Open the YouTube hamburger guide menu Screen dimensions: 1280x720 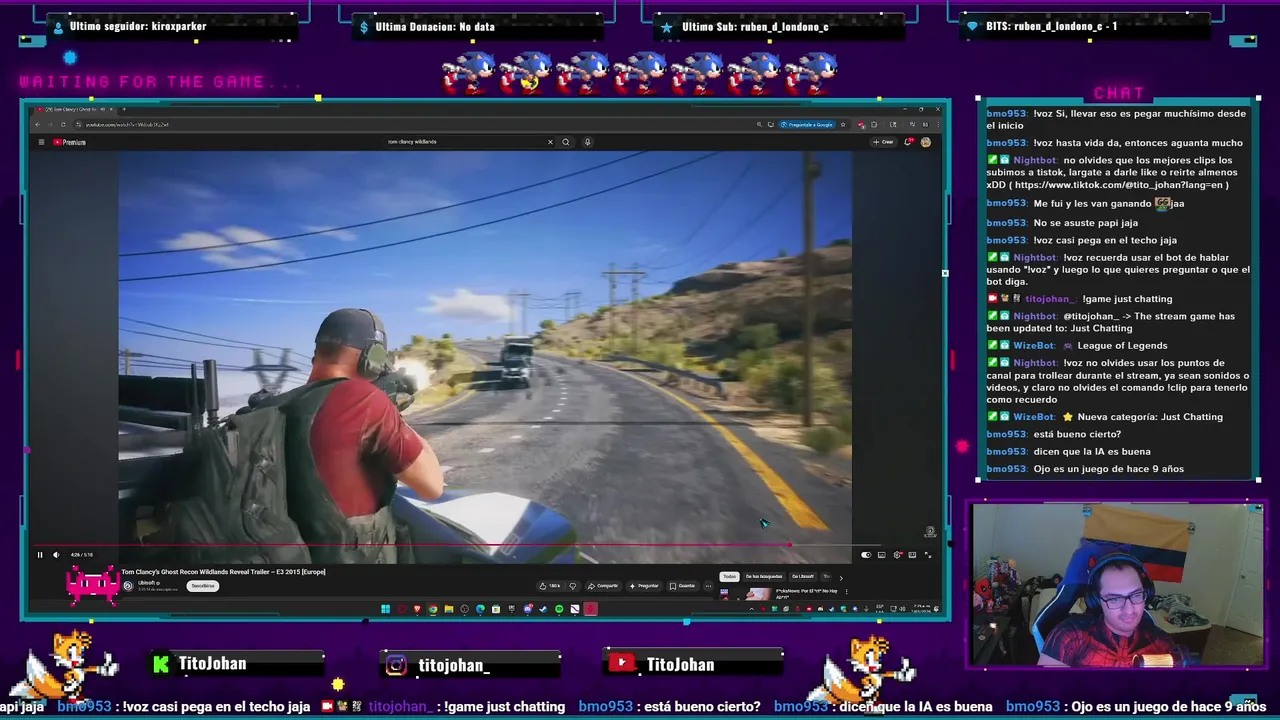pos(41,142)
